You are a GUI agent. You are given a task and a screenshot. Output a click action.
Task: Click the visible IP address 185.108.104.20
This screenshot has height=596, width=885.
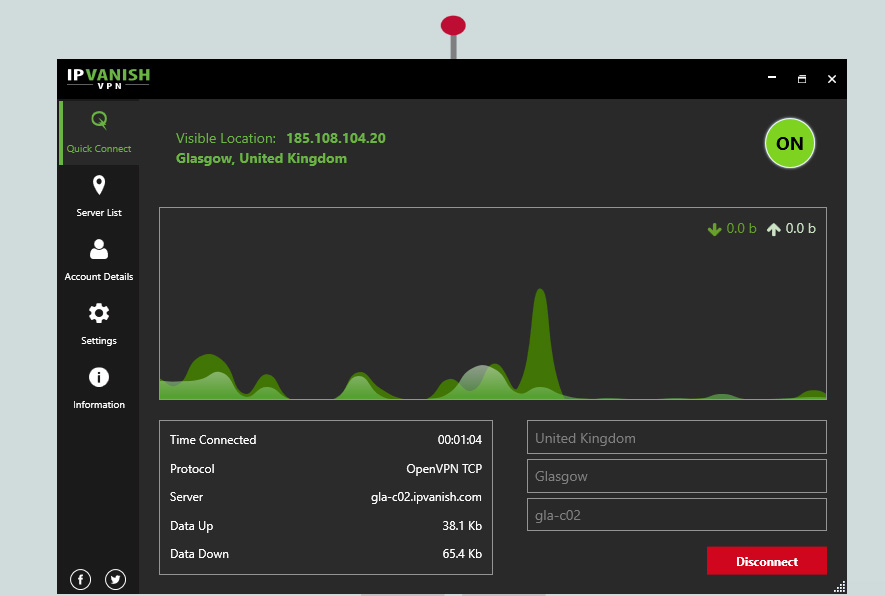tap(336, 138)
